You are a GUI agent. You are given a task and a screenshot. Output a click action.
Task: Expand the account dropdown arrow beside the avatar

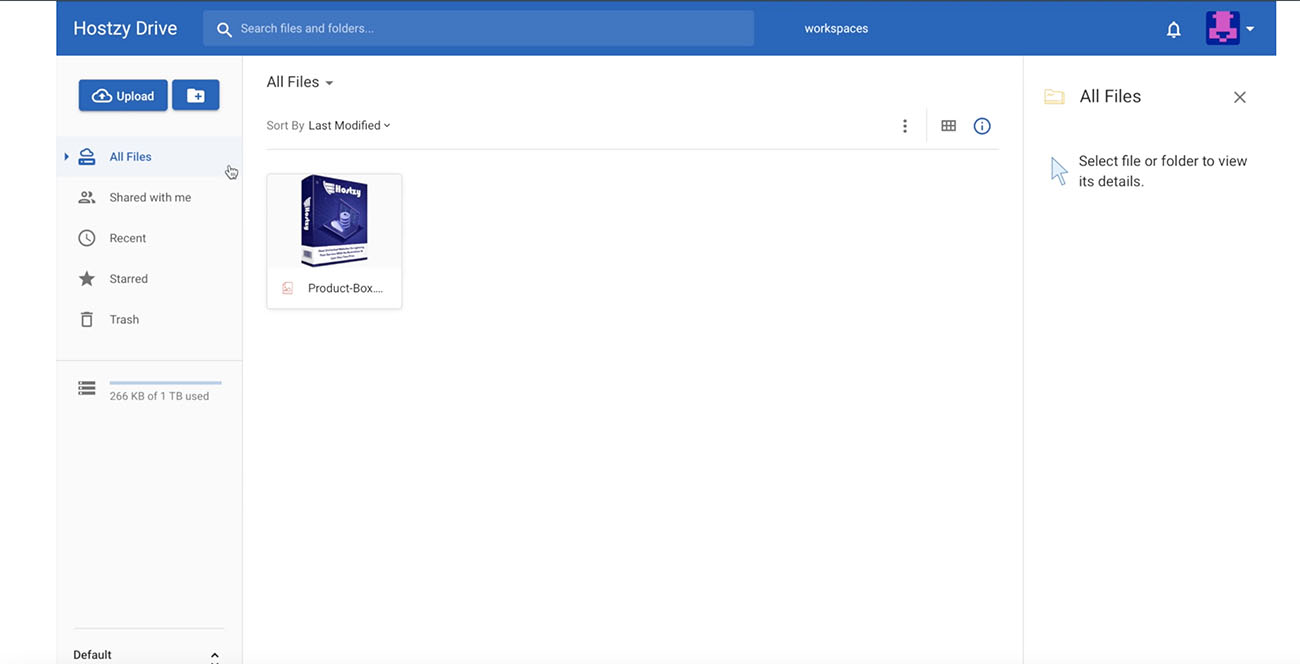coord(1250,29)
